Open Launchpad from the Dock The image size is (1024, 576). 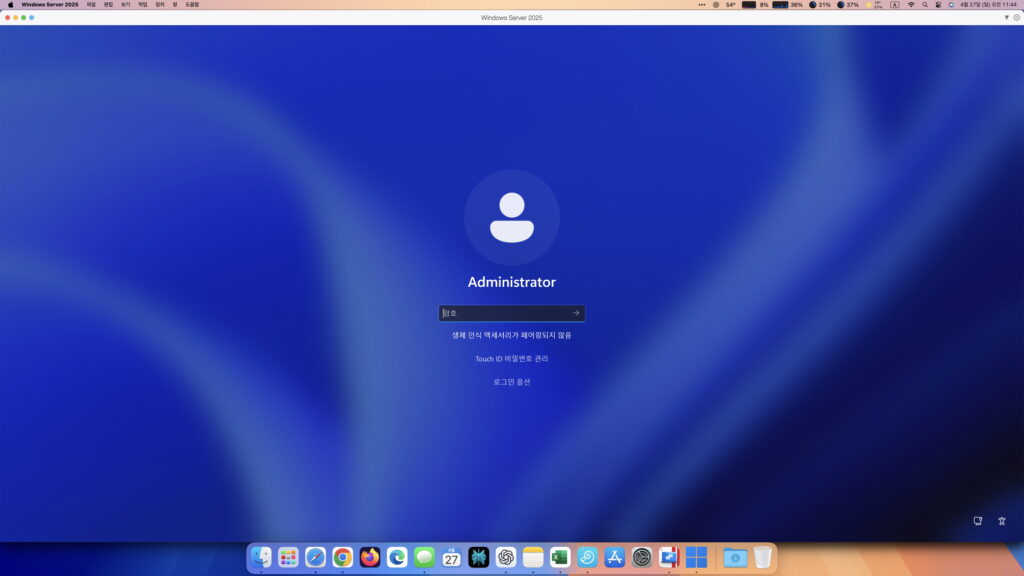tap(288, 557)
